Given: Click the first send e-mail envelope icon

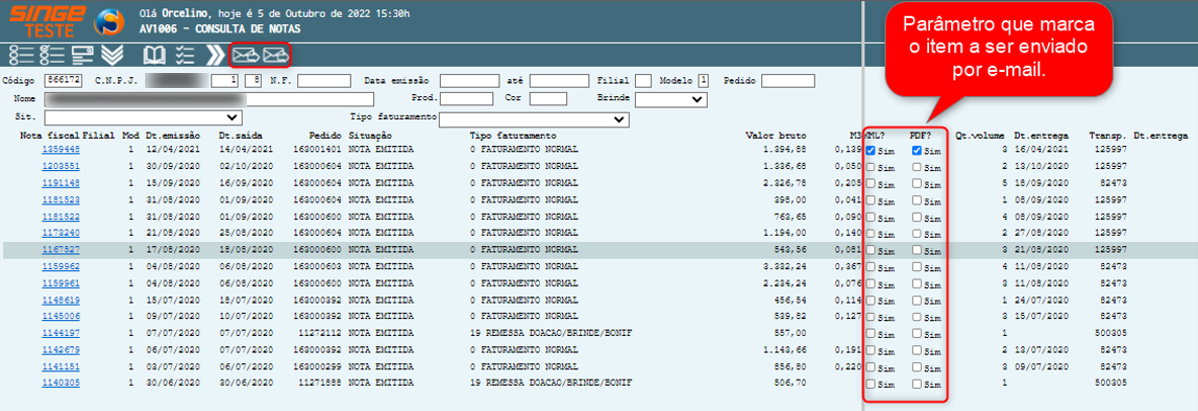Looking at the screenshot, I should [x=245, y=55].
